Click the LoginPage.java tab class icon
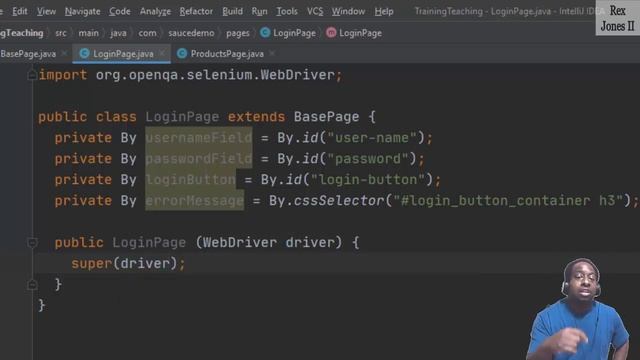Viewport: 640px width, 360px height. pos(84,53)
